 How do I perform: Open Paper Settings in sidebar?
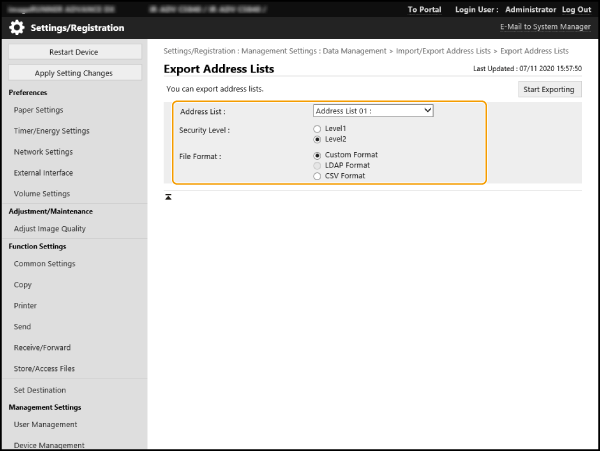(x=39, y=110)
